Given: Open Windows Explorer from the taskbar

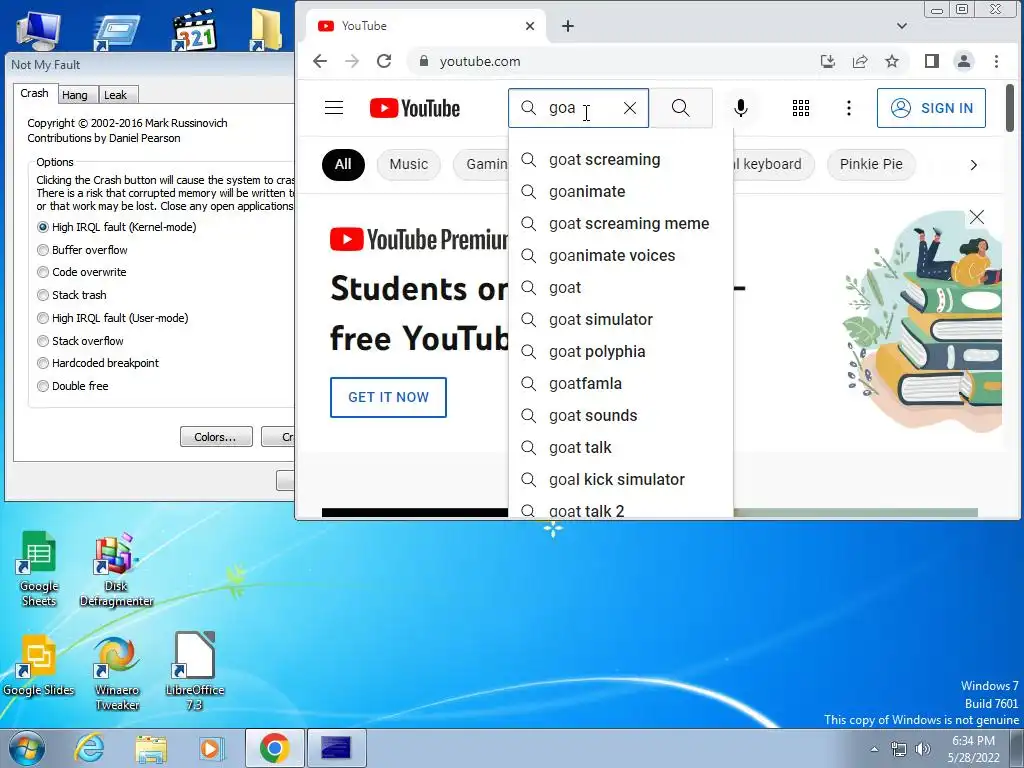Looking at the screenshot, I should coord(151,748).
